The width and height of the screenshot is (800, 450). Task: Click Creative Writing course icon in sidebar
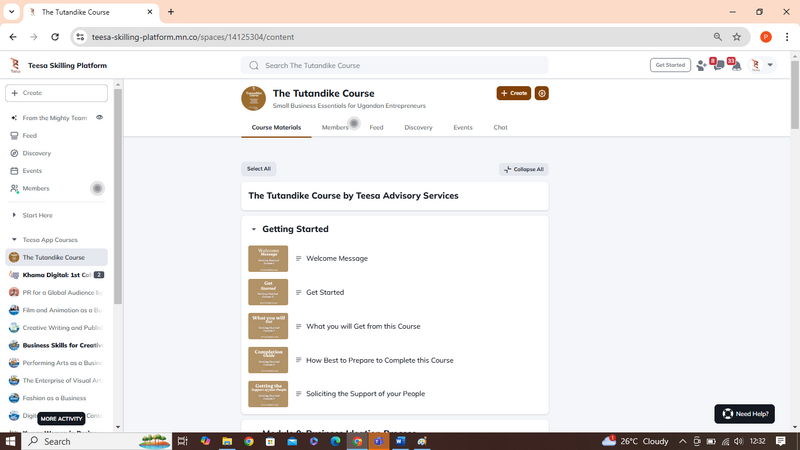coord(14,328)
